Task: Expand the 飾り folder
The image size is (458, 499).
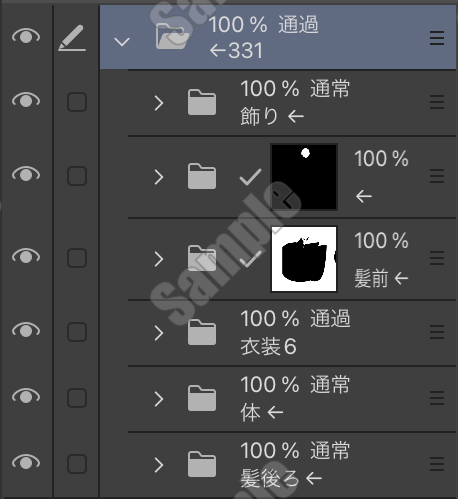Action: [x=159, y=103]
